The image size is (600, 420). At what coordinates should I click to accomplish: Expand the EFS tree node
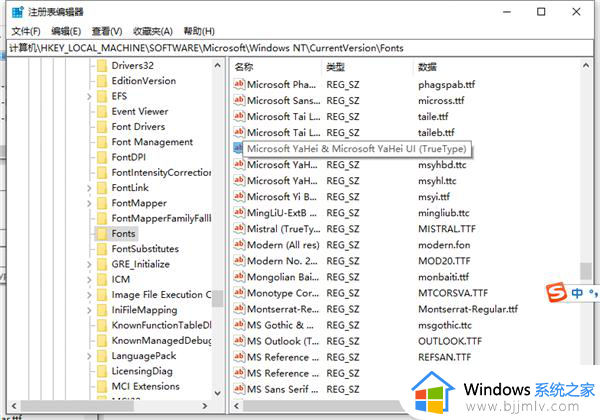89,96
